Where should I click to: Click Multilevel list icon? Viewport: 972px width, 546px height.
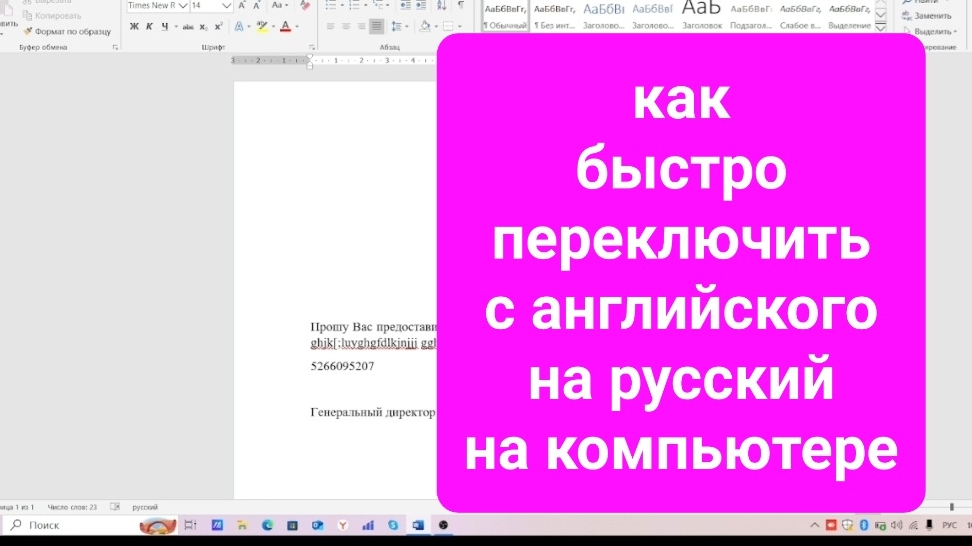click(378, 6)
